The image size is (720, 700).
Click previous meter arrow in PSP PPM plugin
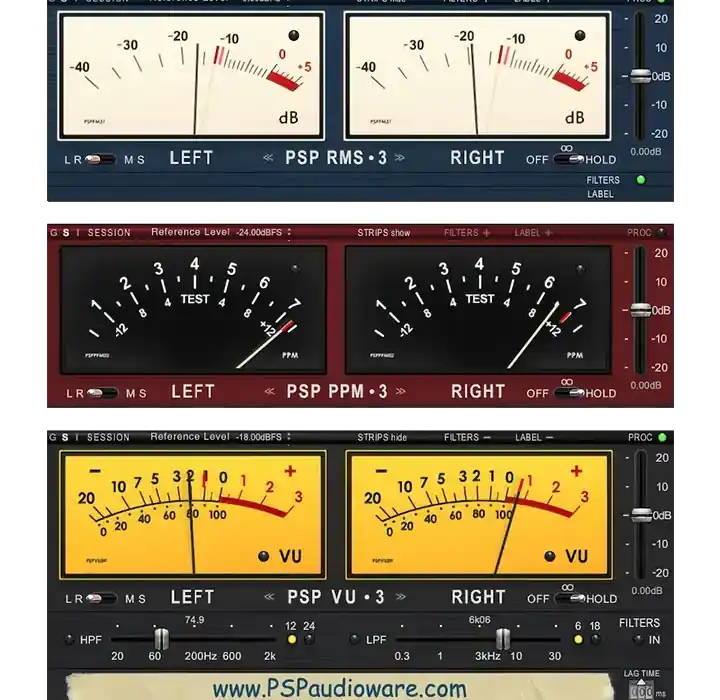tap(270, 392)
